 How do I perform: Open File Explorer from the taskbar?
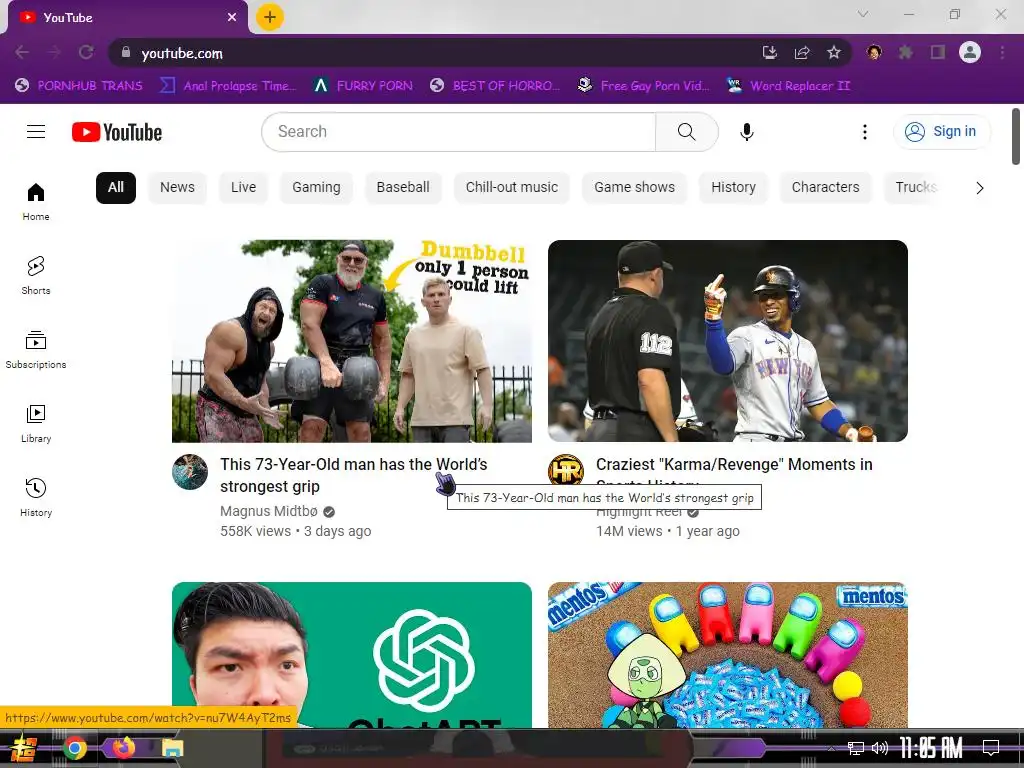[x=172, y=748]
